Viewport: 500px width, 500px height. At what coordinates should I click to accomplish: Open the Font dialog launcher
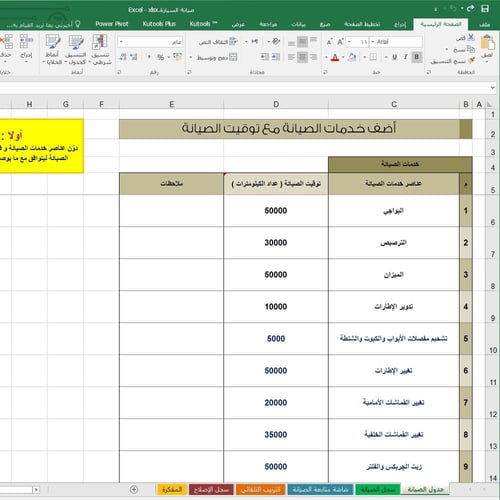325,72
